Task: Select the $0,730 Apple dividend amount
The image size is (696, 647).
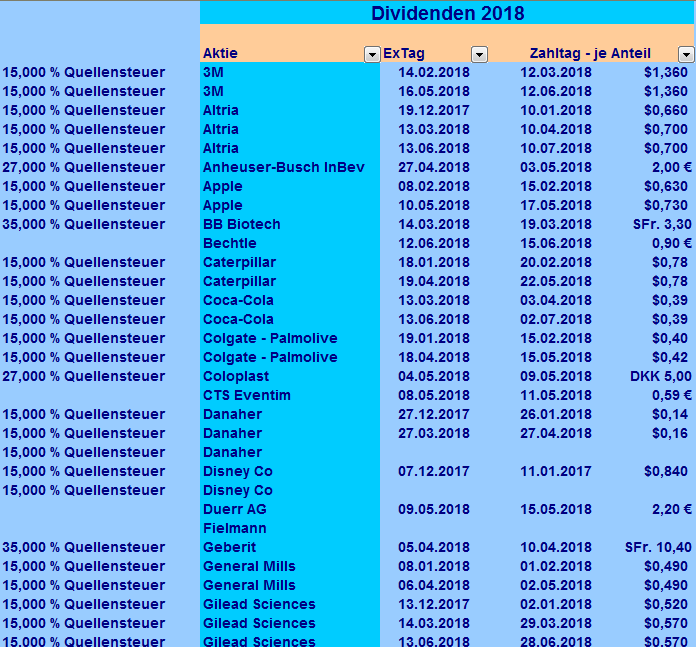Action: coord(666,205)
